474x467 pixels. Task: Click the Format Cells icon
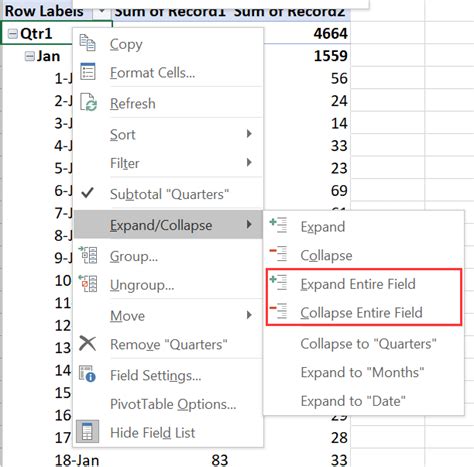pos(88,72)
